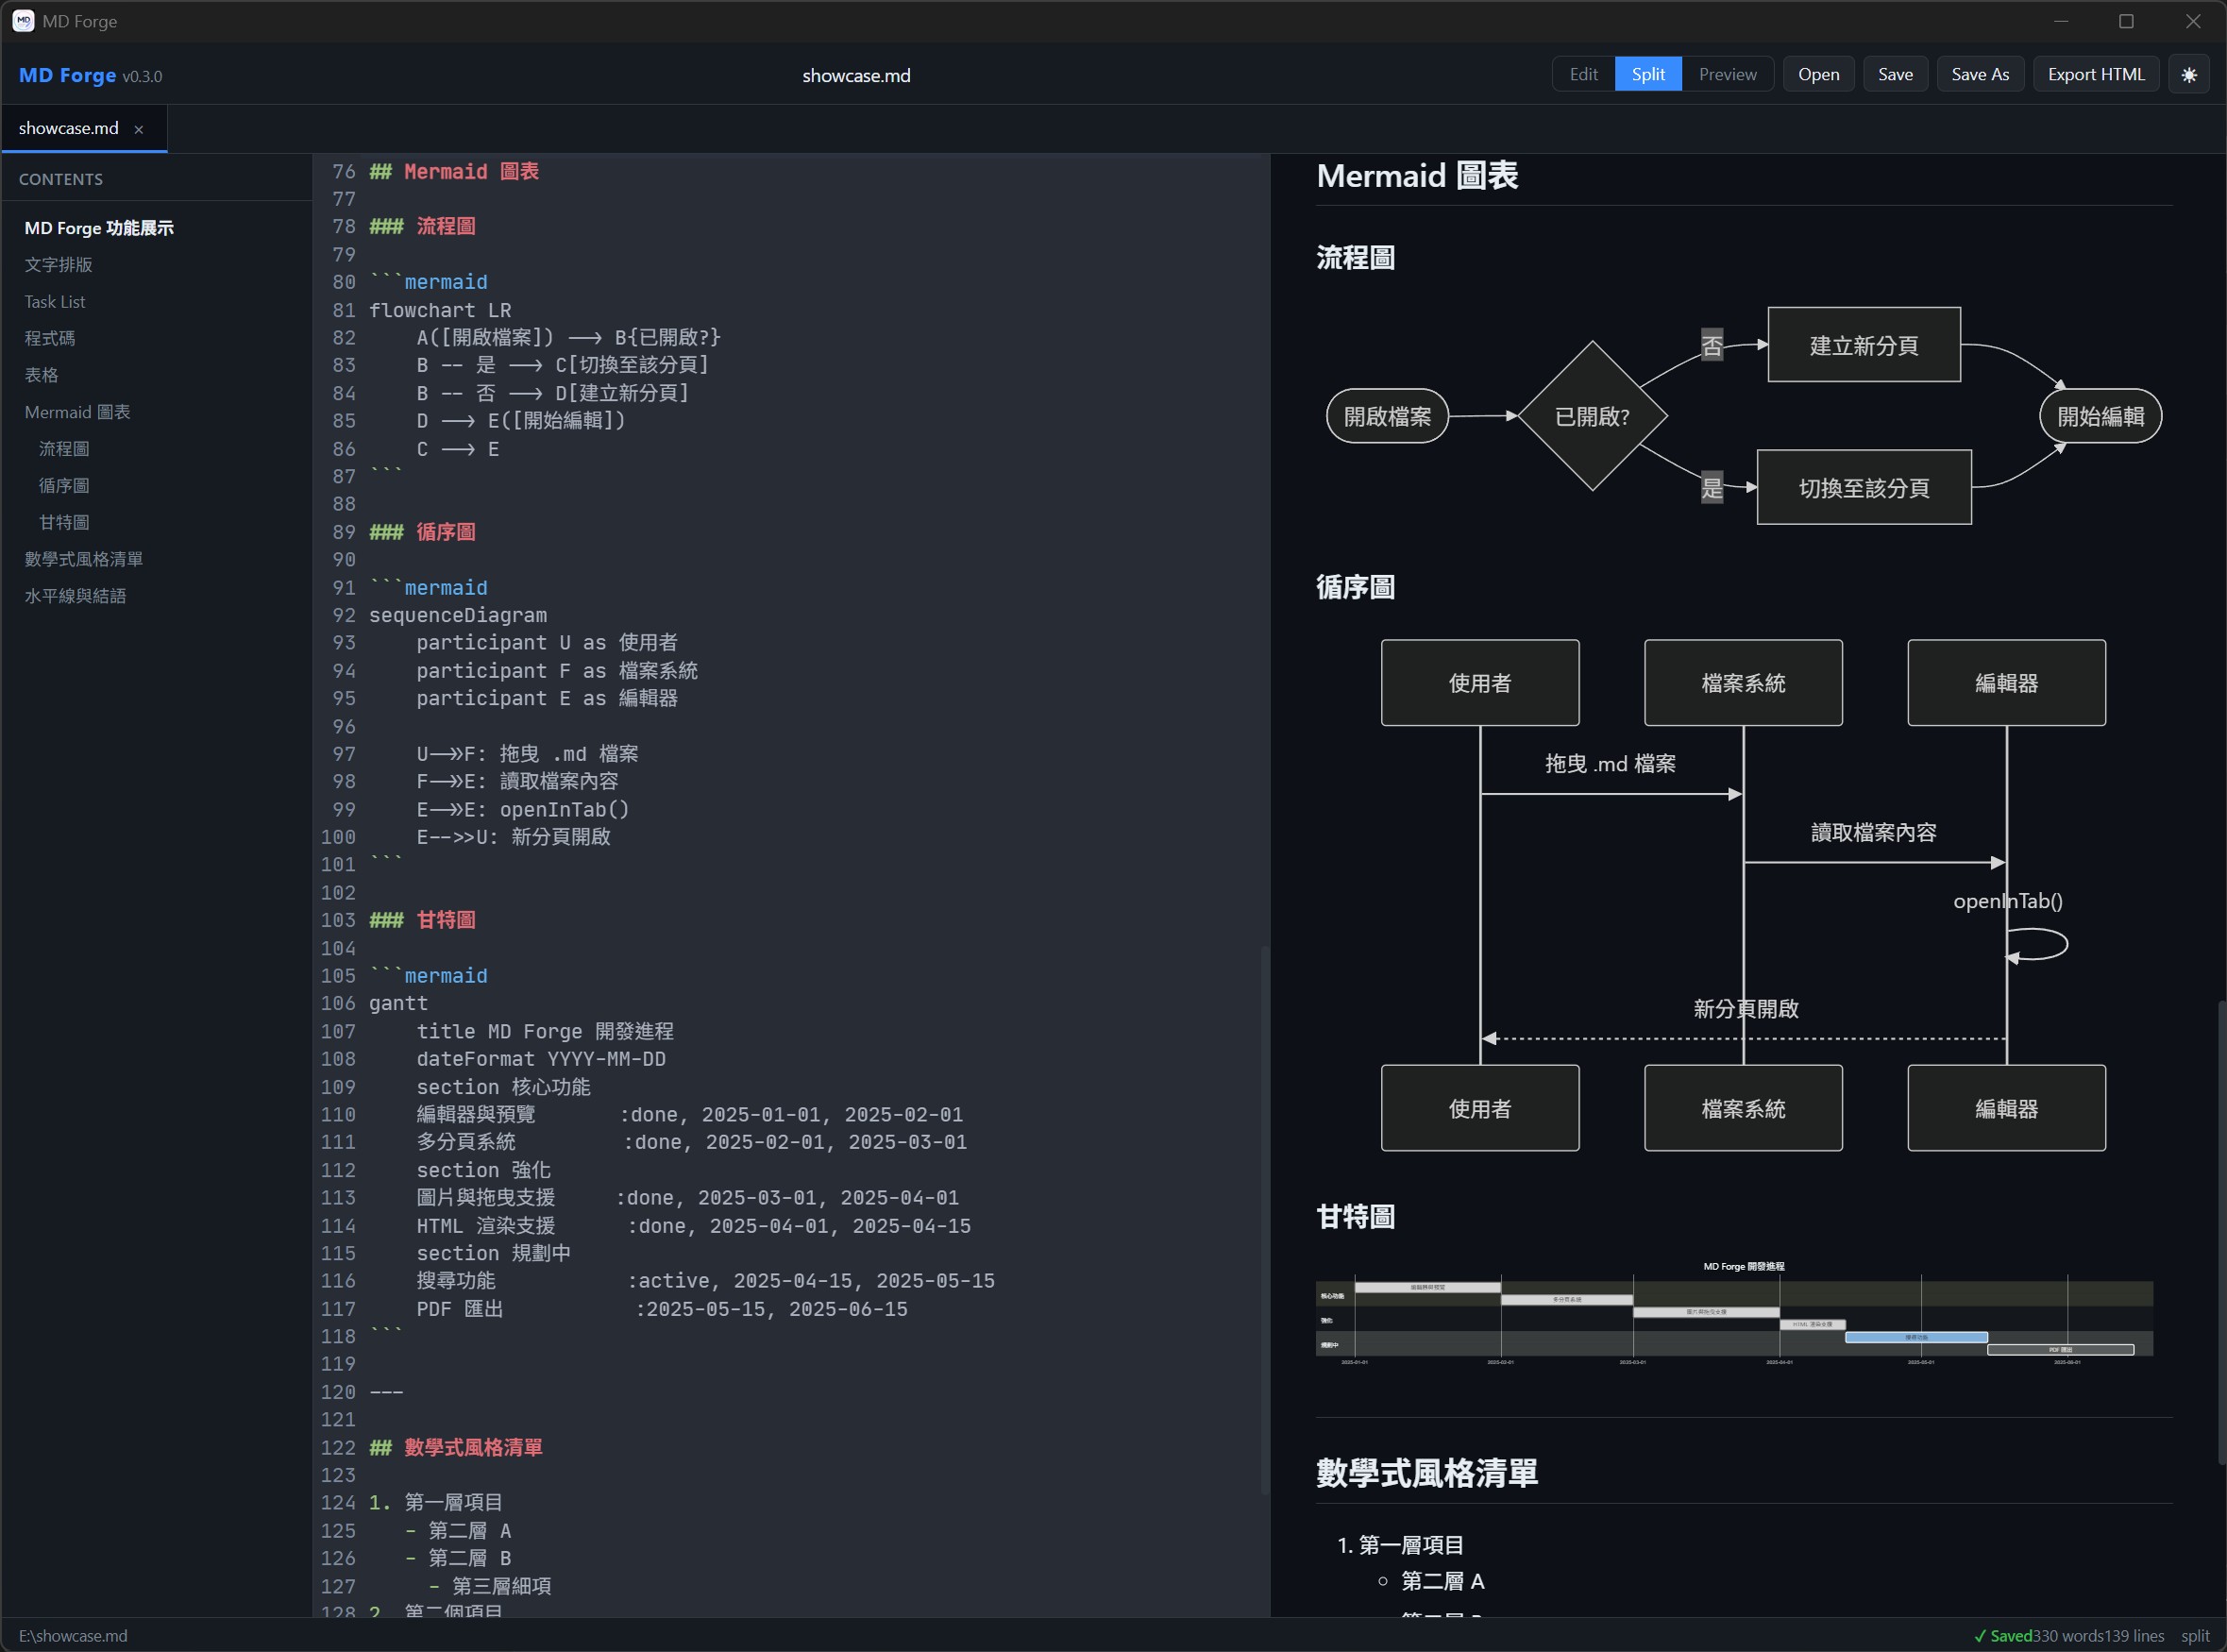Click the Gantt chart thumbnail in the preview

click(x=1735, y=1313)
